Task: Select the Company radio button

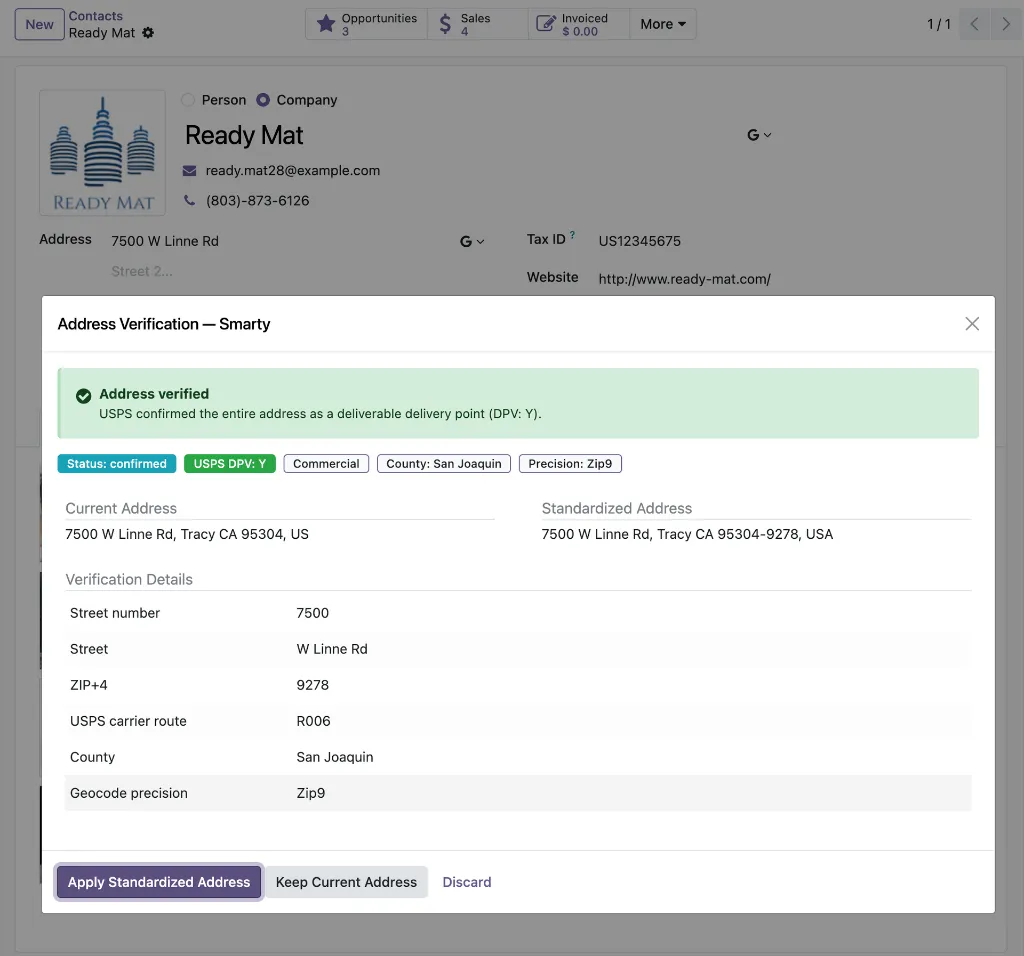Action: [x=263, y=100]
